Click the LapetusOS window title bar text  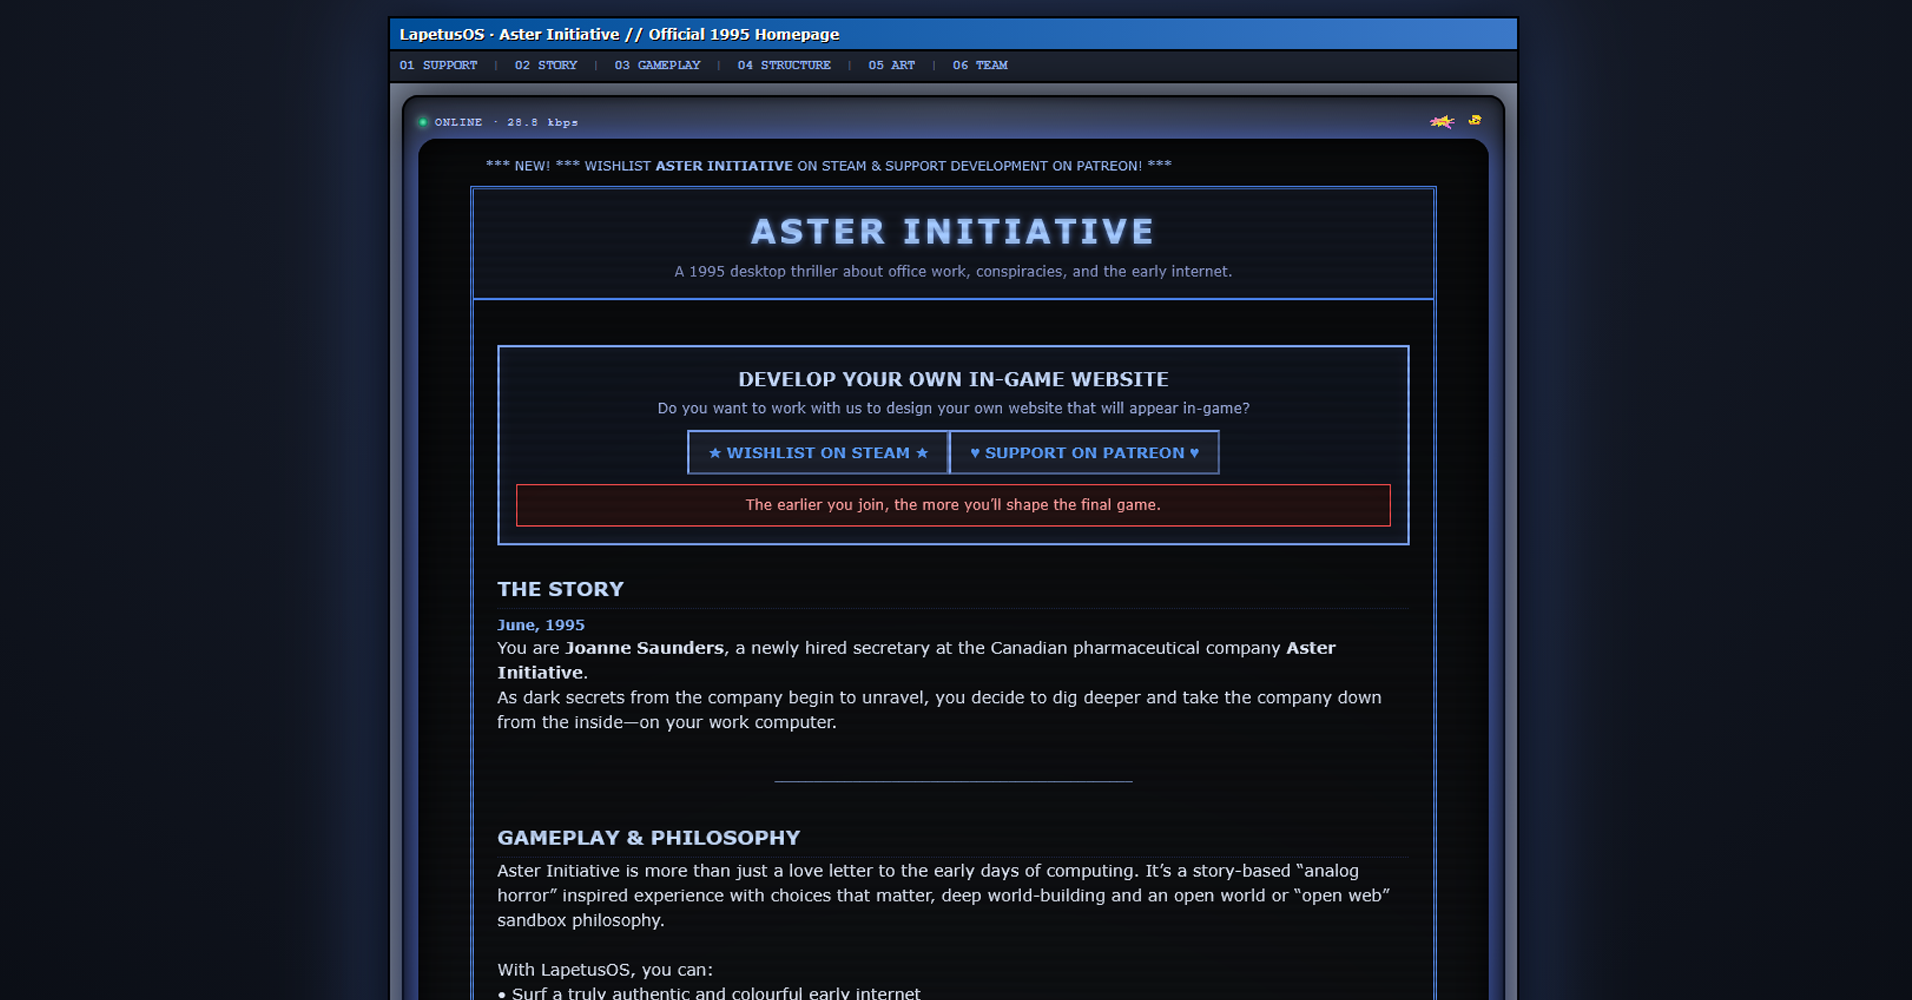619,34
